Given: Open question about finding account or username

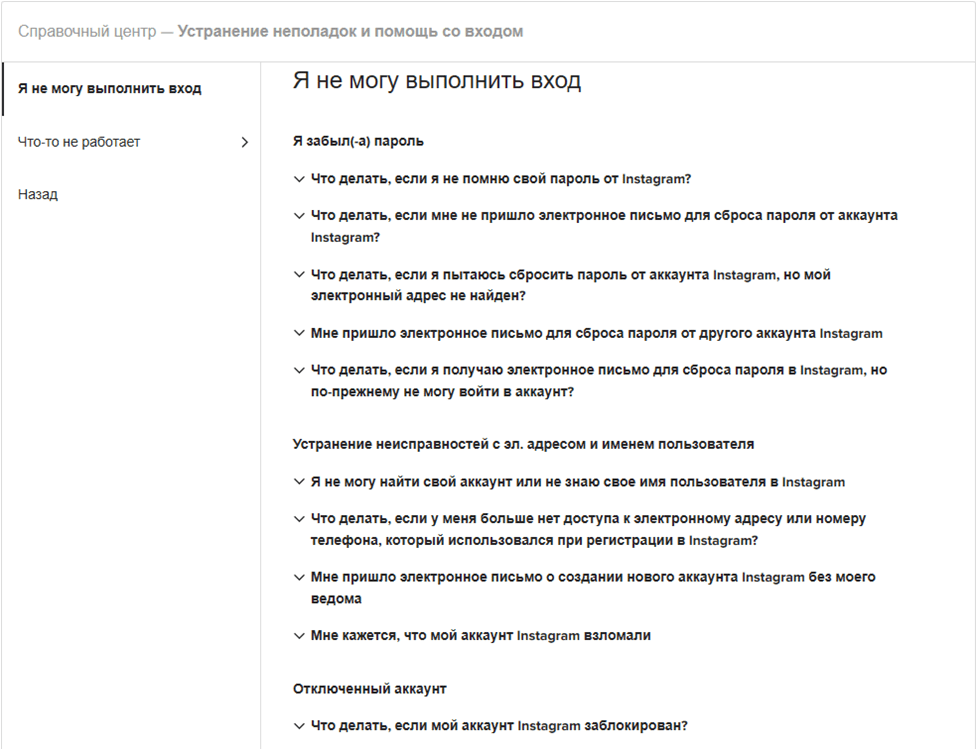Looking at the screenshot, I should [x=578, y=482].
